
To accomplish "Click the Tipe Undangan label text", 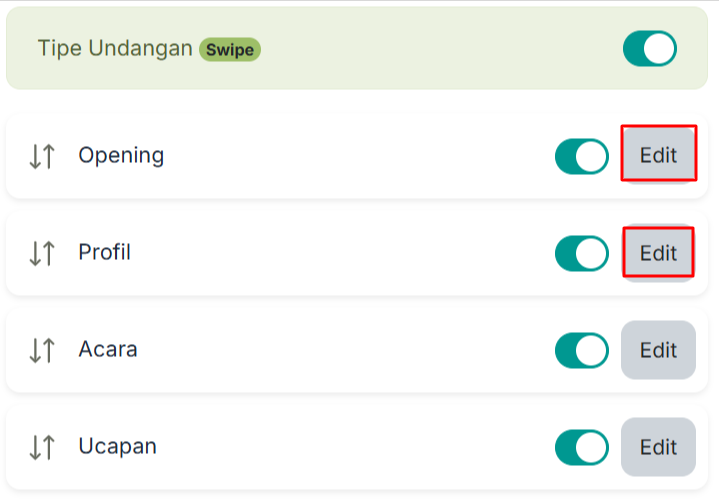I will [x=115, y=48].
